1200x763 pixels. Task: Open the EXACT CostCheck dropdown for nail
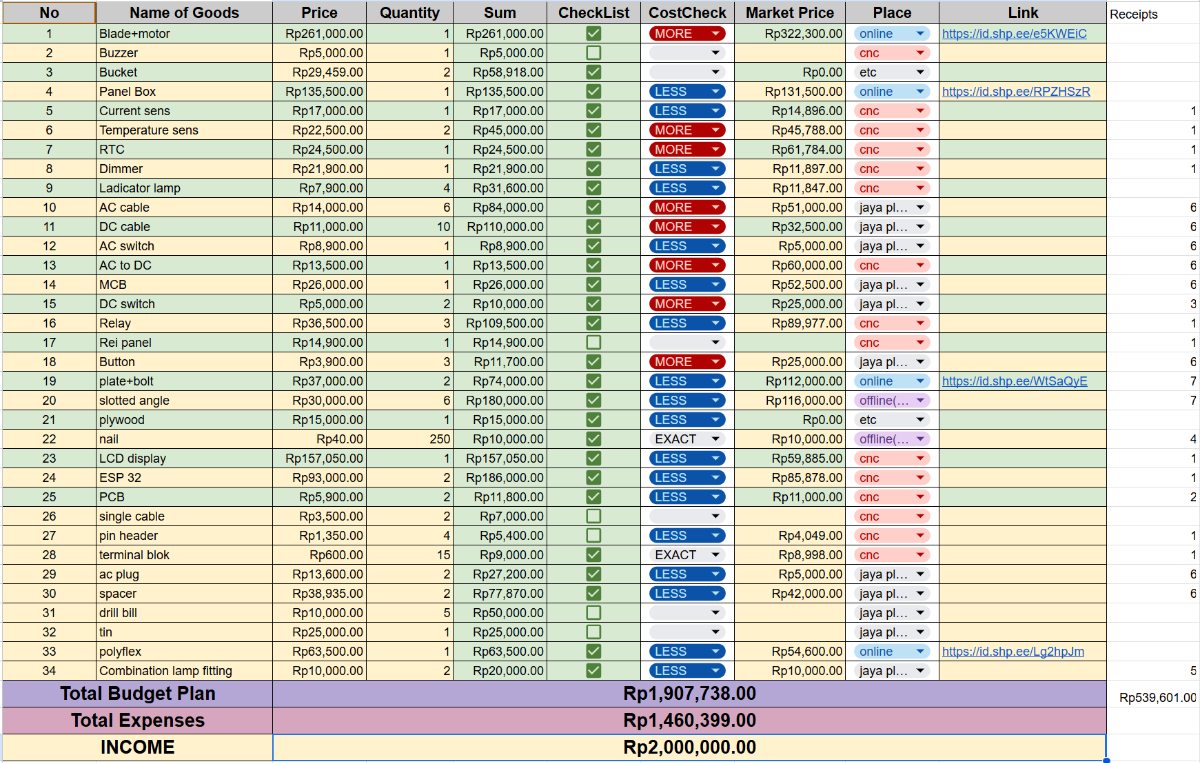(x=715, y=439)
